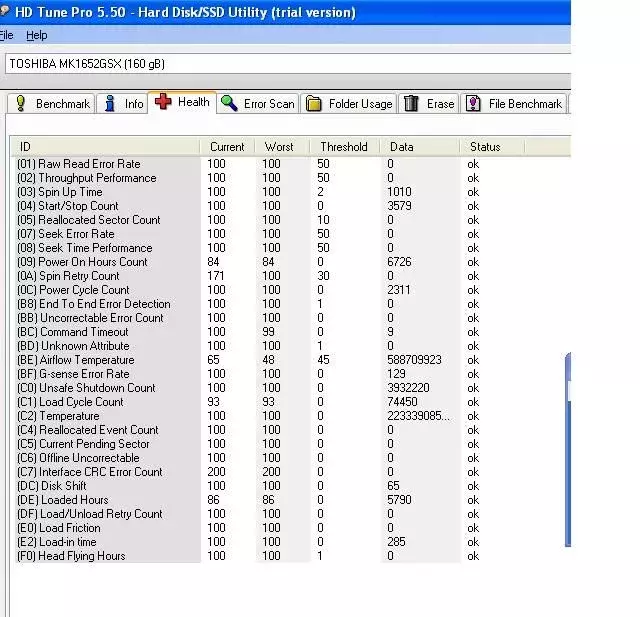Sort by the ID column header
The image size is (640, 617).
(x=105, y=147)
